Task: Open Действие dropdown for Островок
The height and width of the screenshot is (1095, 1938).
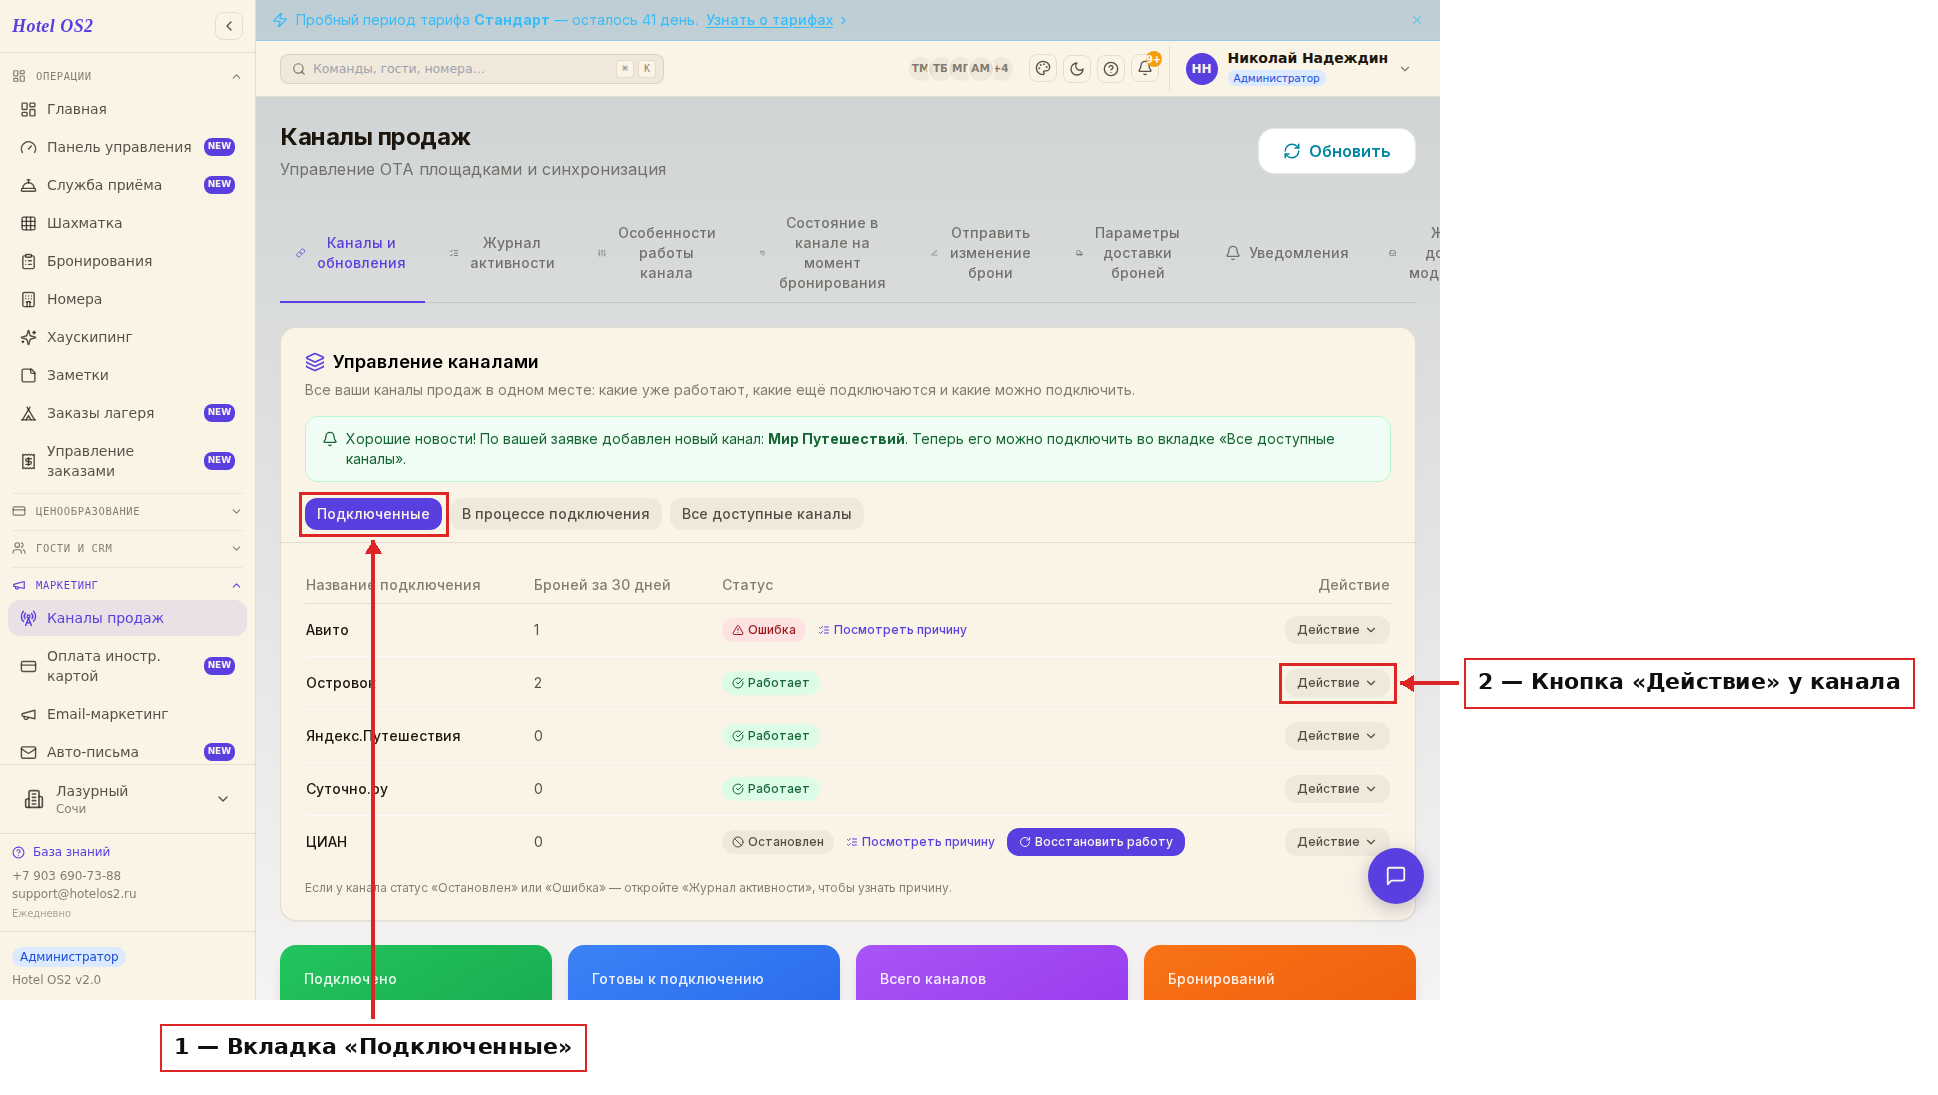Action: click(x=1337, y=683)
